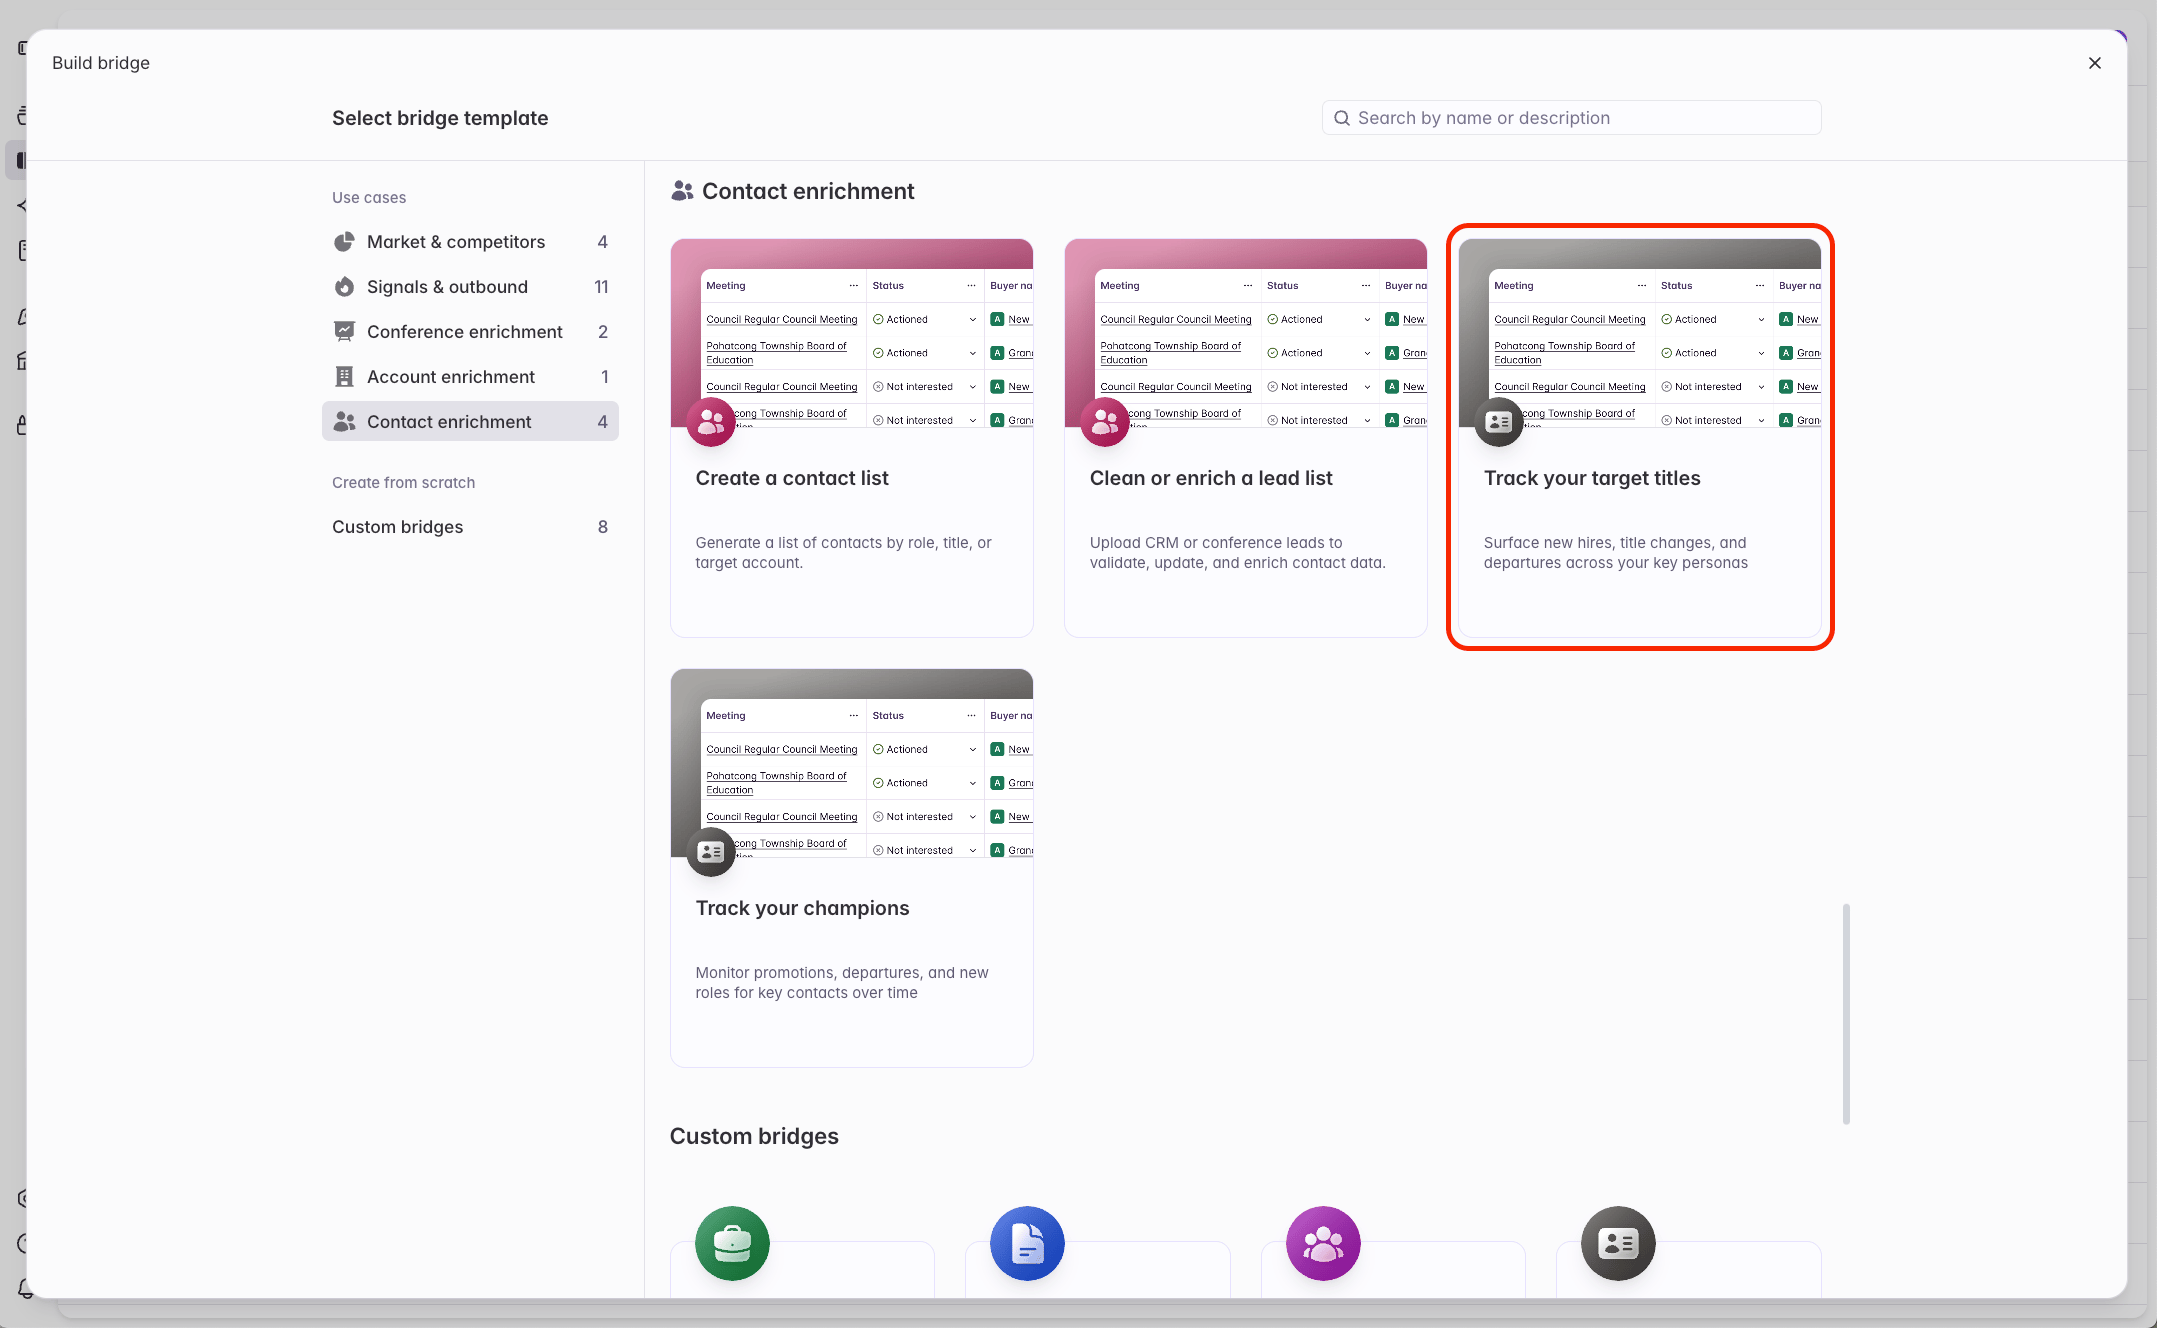Click the magnifier icon in the search field
2157x1328 pixels.
(1342, 118)
